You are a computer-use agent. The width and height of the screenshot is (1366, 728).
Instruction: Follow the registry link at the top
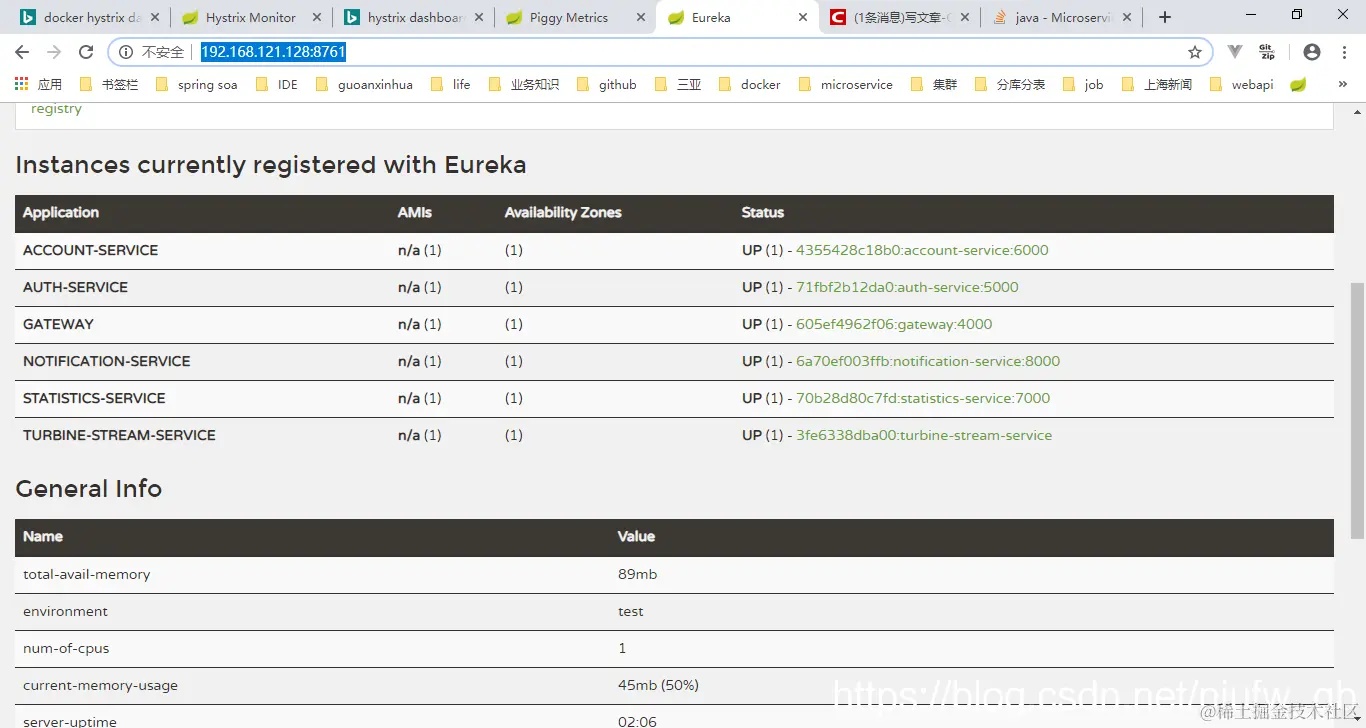(56, 109)
